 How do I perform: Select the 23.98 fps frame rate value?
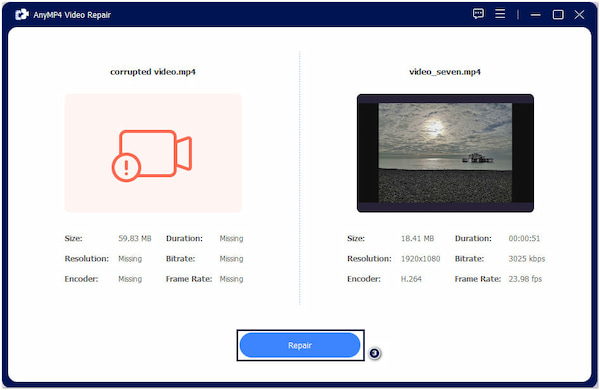click(525, 279)
